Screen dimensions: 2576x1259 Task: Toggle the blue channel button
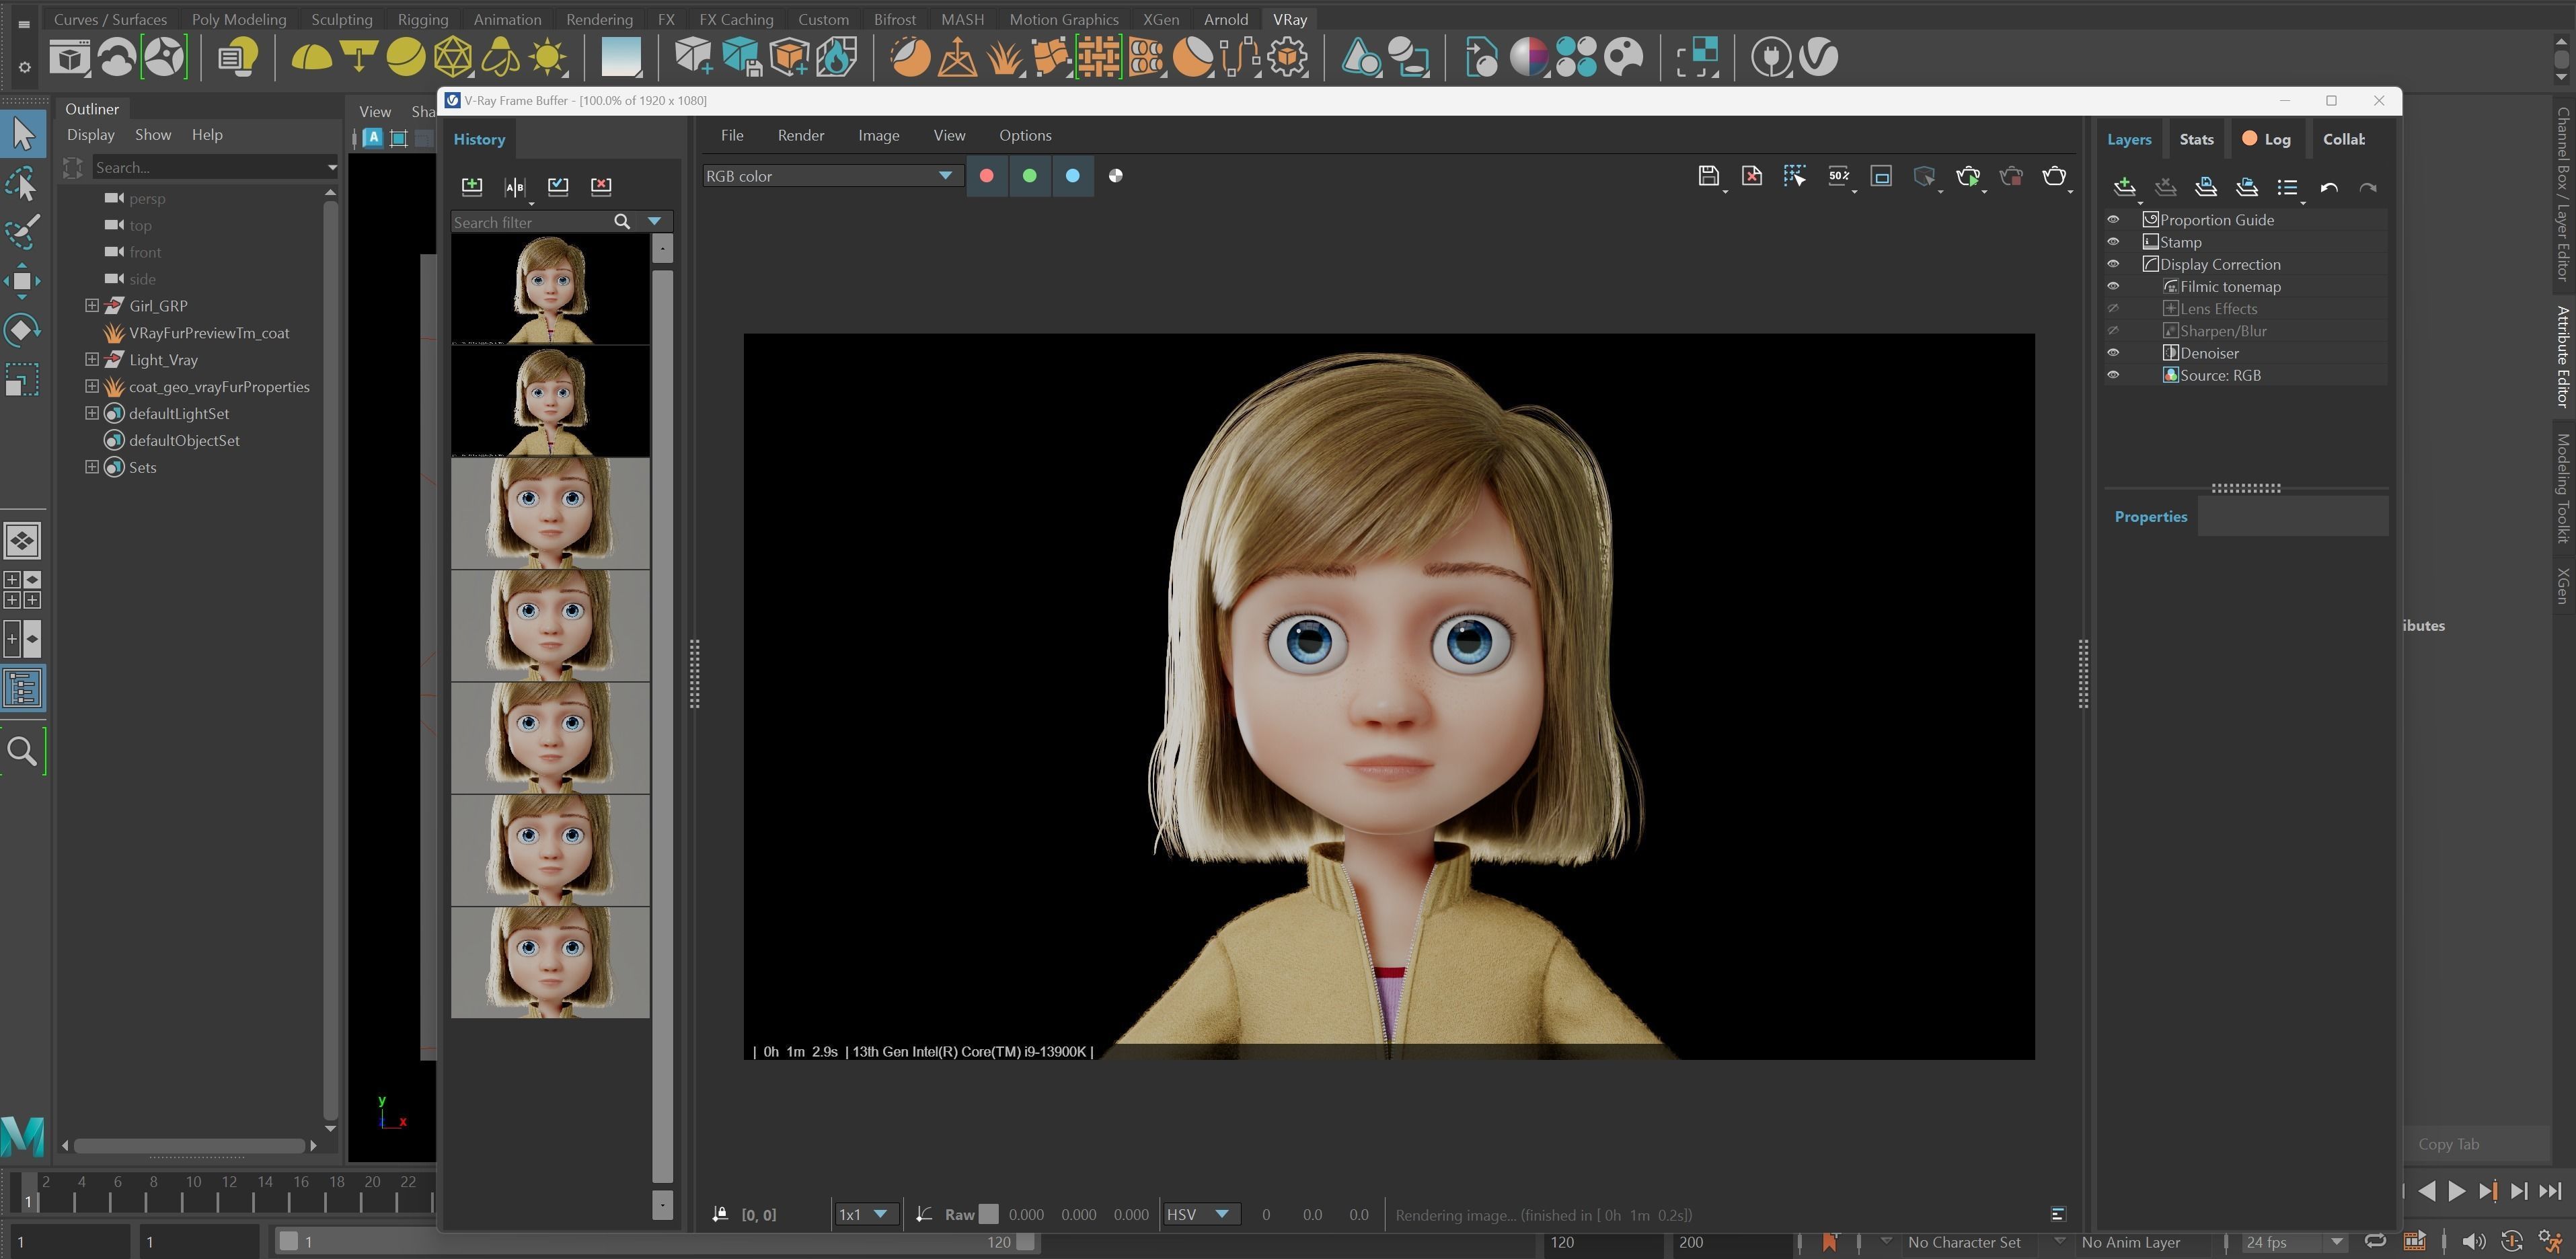[1073, 176]
